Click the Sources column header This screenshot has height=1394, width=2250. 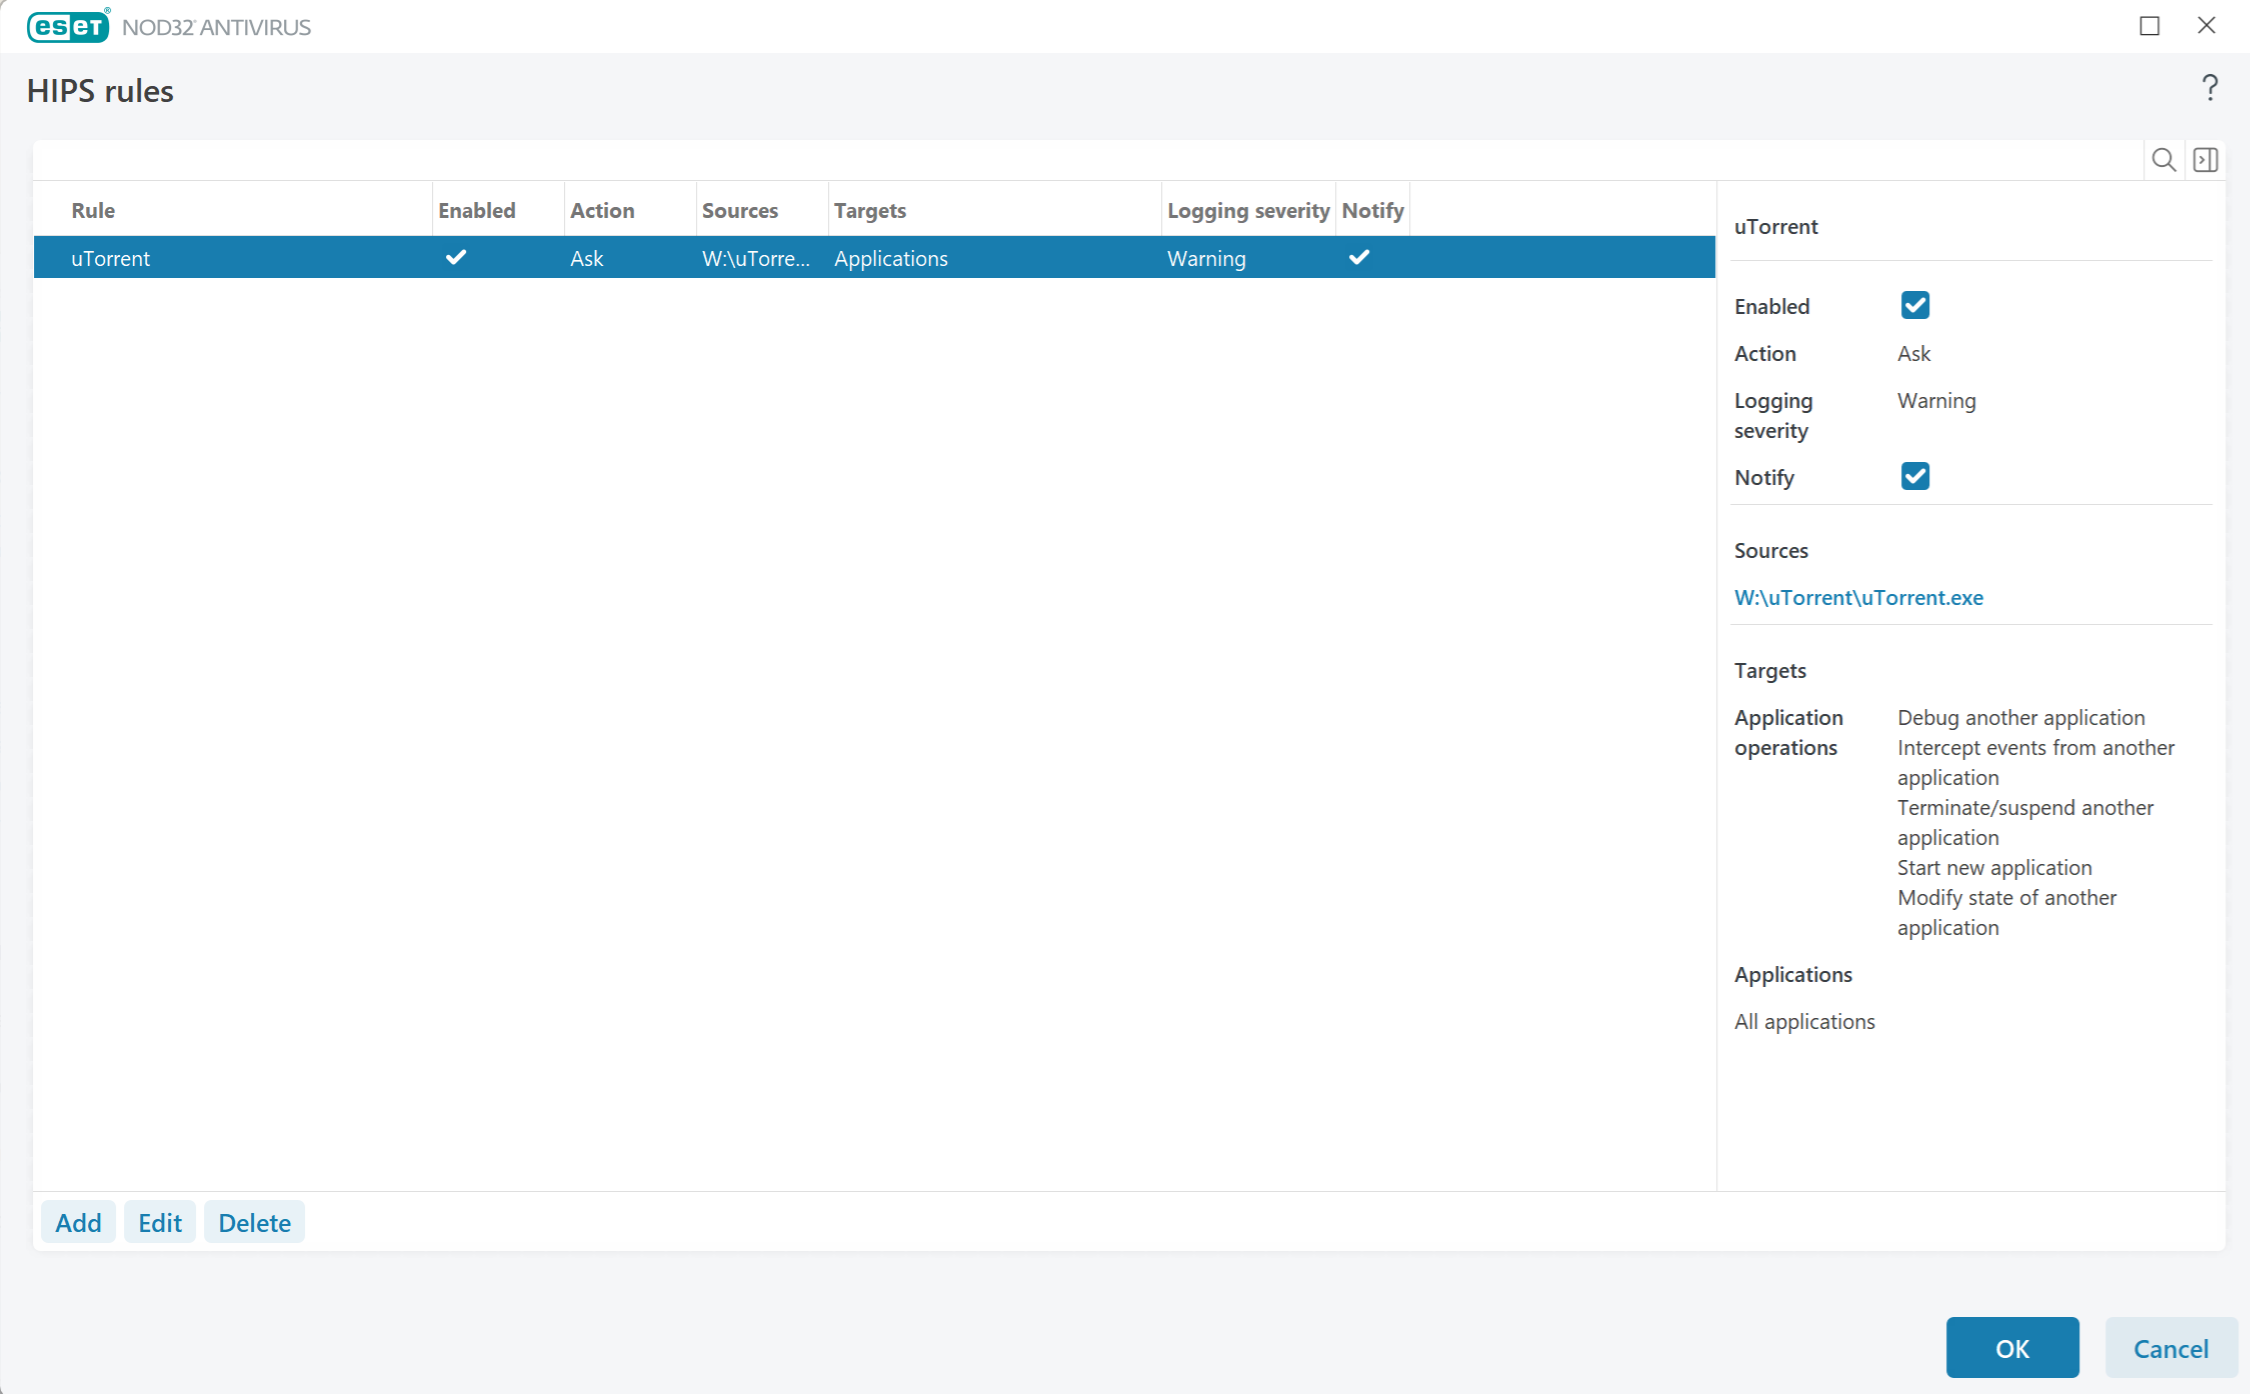pyautogui.click(x=739, y=210)
